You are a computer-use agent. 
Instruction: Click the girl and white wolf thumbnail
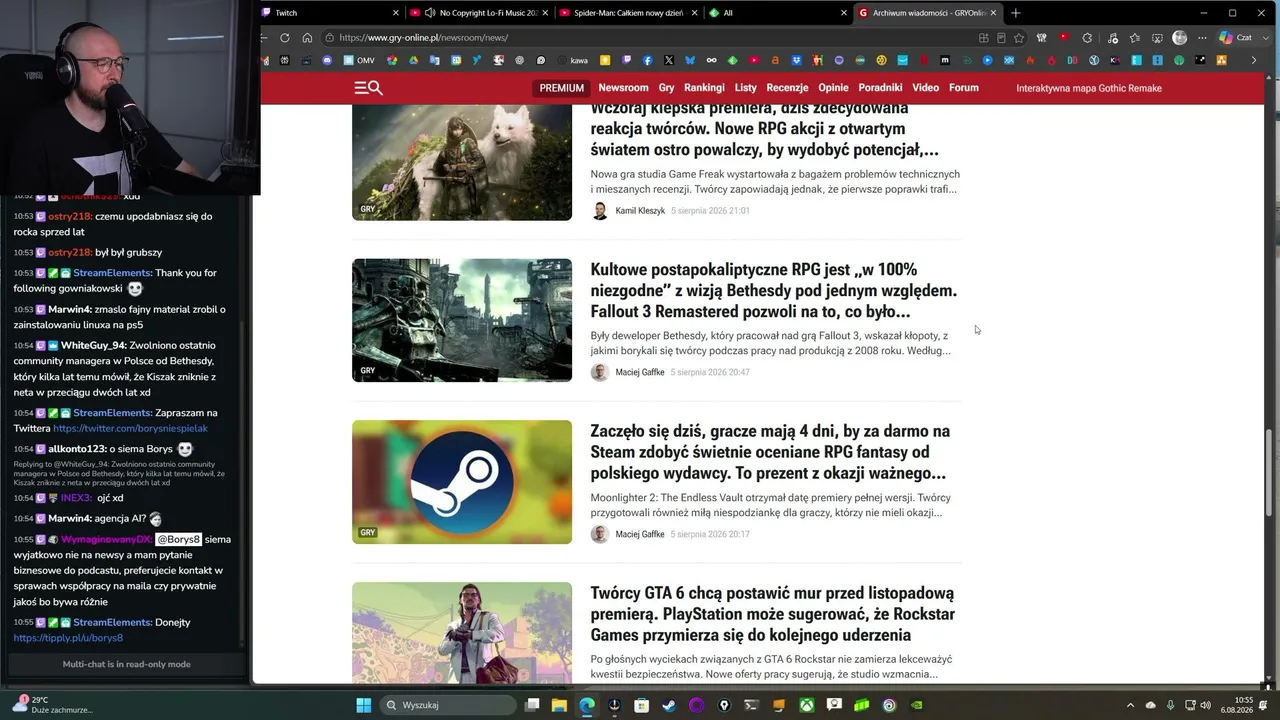(462, 161)
